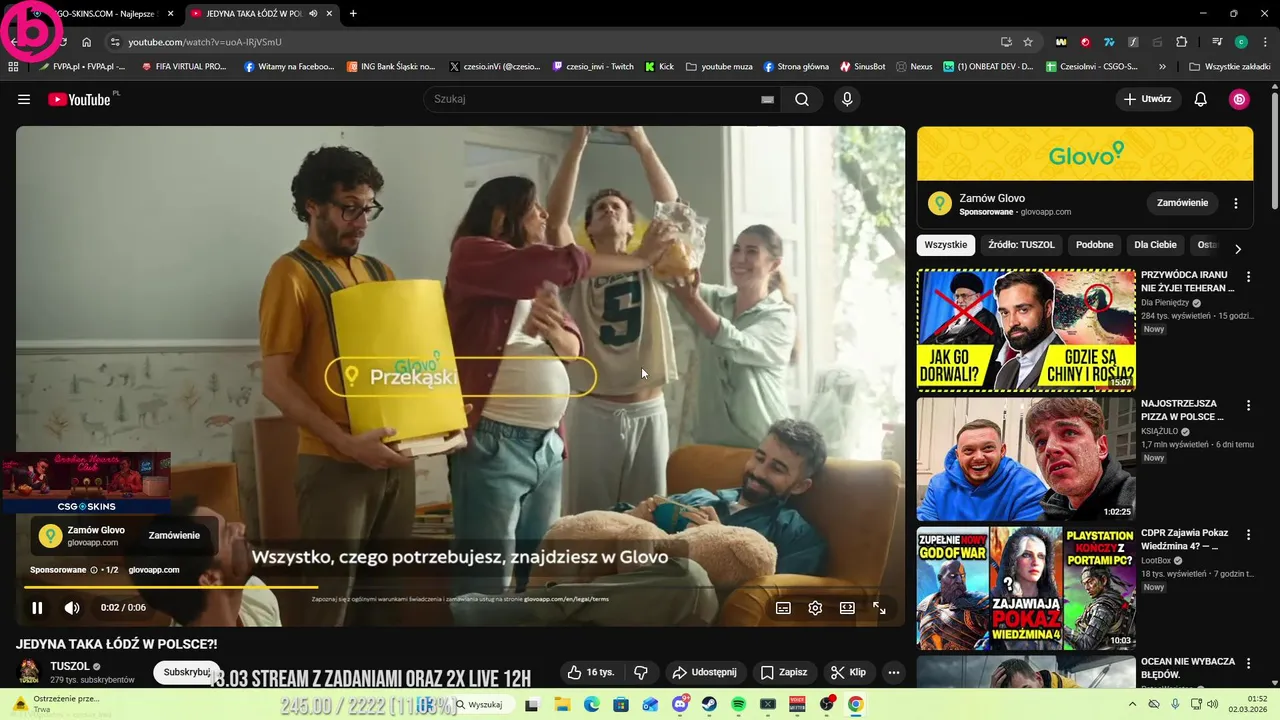Click the ad progress bar
This screenshot has height=720, width=1280.
[x=460, y=588]
